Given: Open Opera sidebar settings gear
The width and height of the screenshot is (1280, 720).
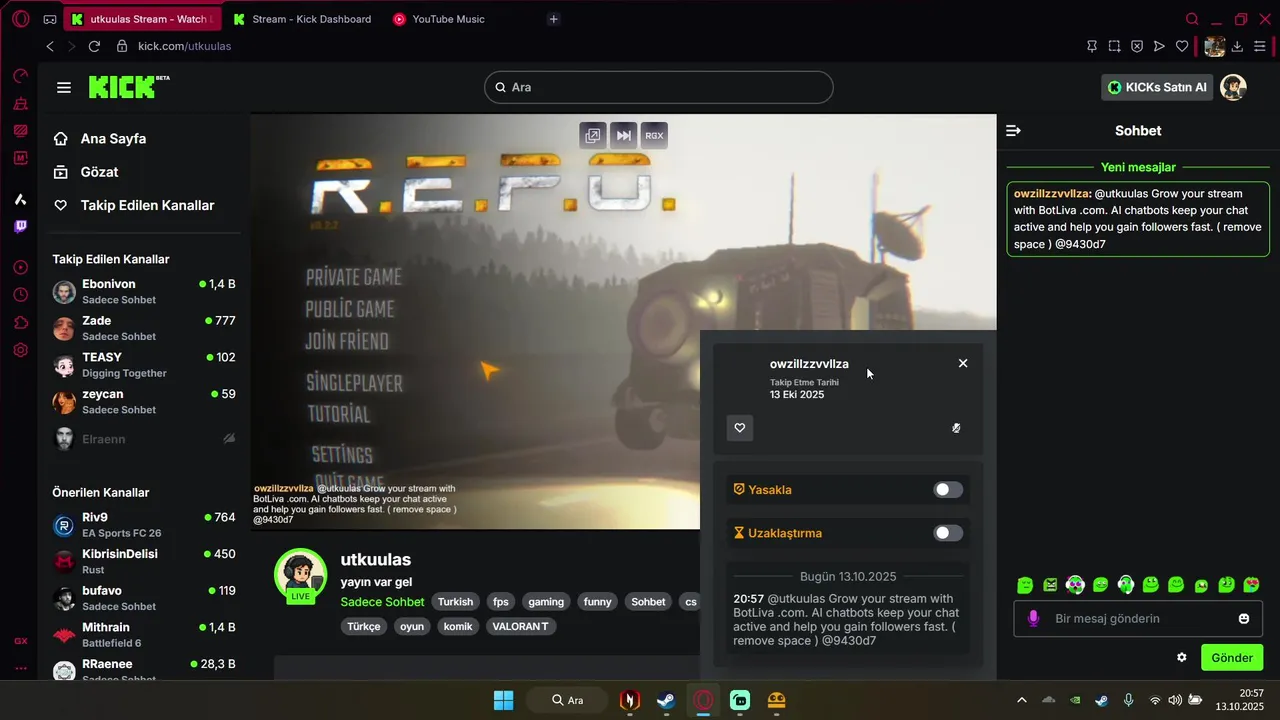Looking at the screenshot, I should [x=20, y=350].
